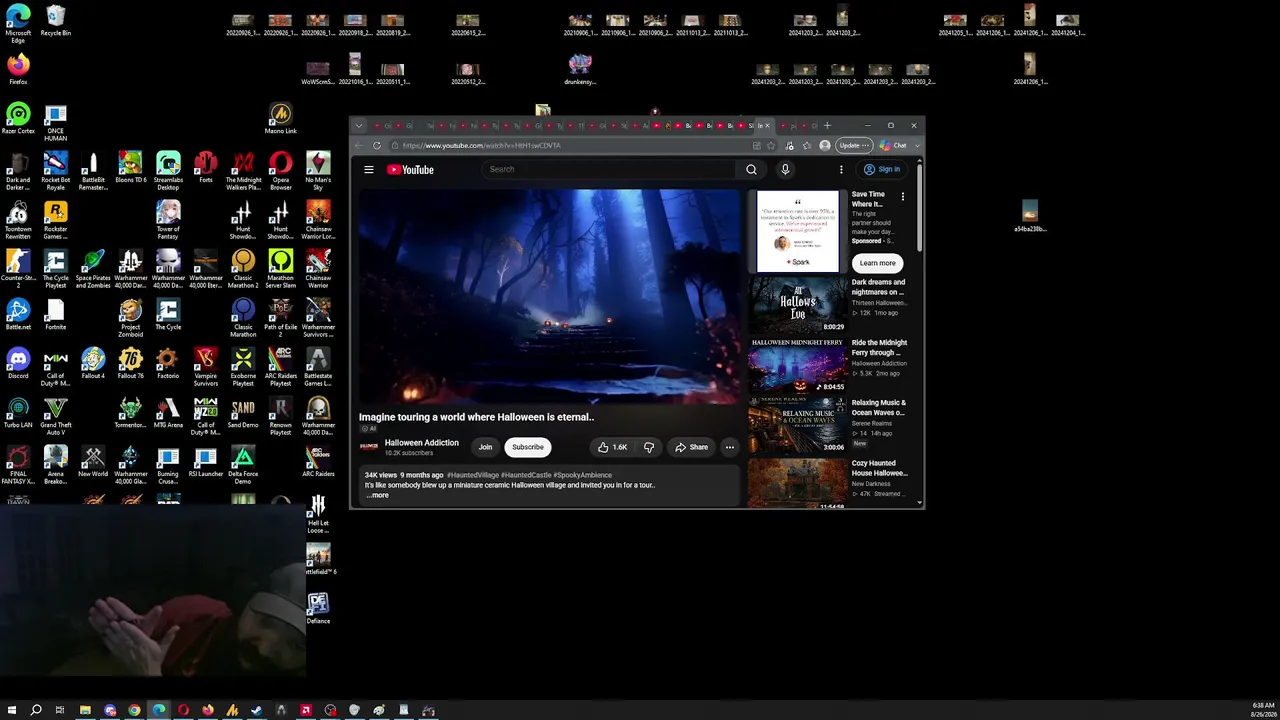Launch Fallout 4 desktop shortcut
The height and width of the screenshot is (720, 1280).
pyautogui.click(x=93, y=363)
